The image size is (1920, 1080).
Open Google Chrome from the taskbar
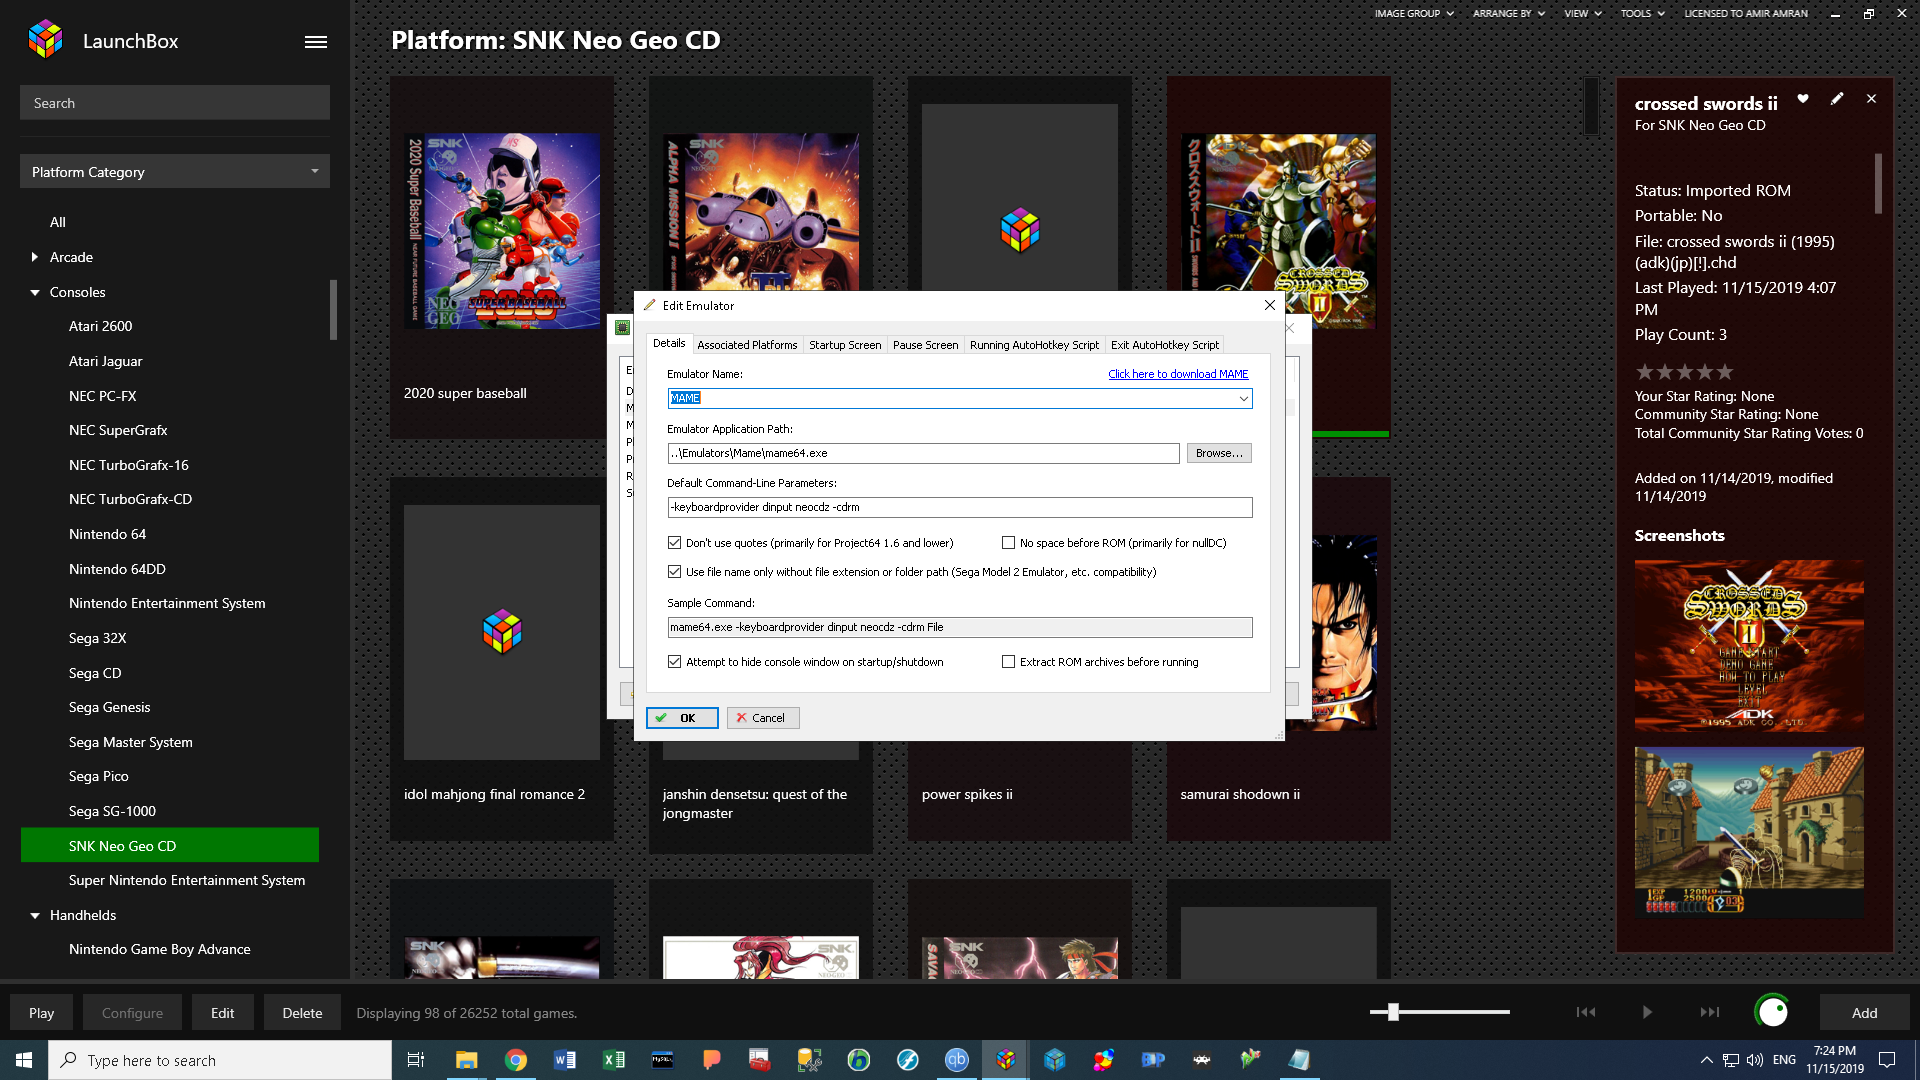pos(516,1060)
